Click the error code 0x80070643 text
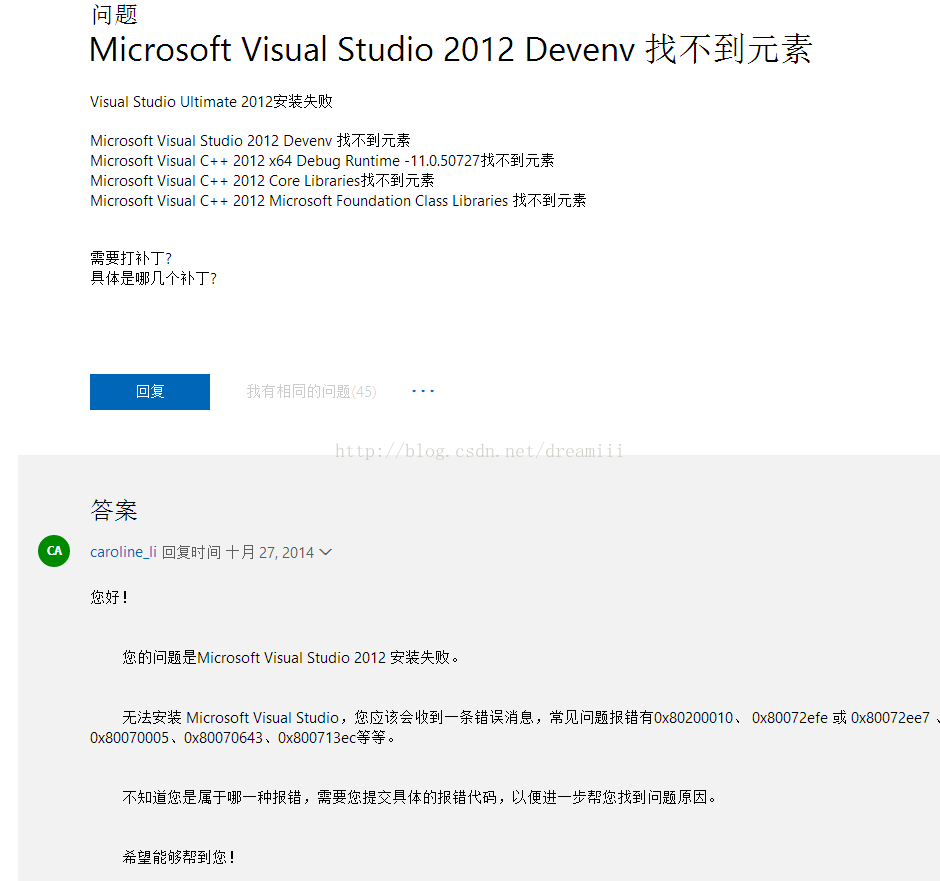940x881 pixels. (223, 738)
